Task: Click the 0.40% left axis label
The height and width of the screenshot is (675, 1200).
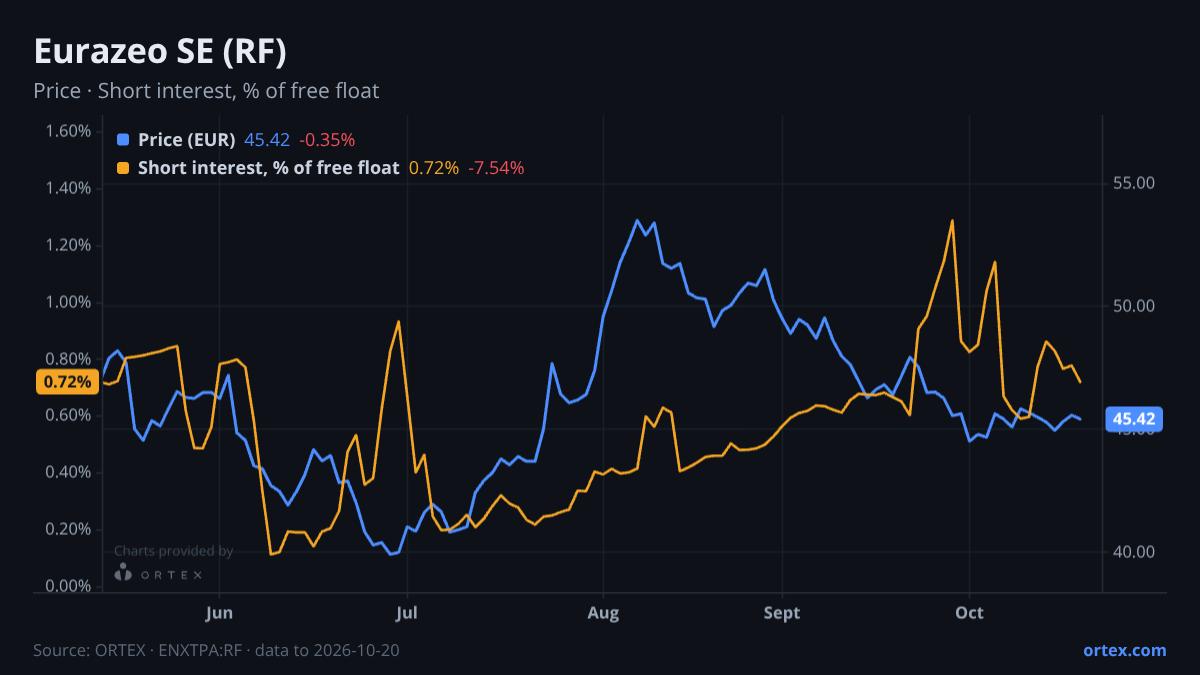Action: (68, 472)
